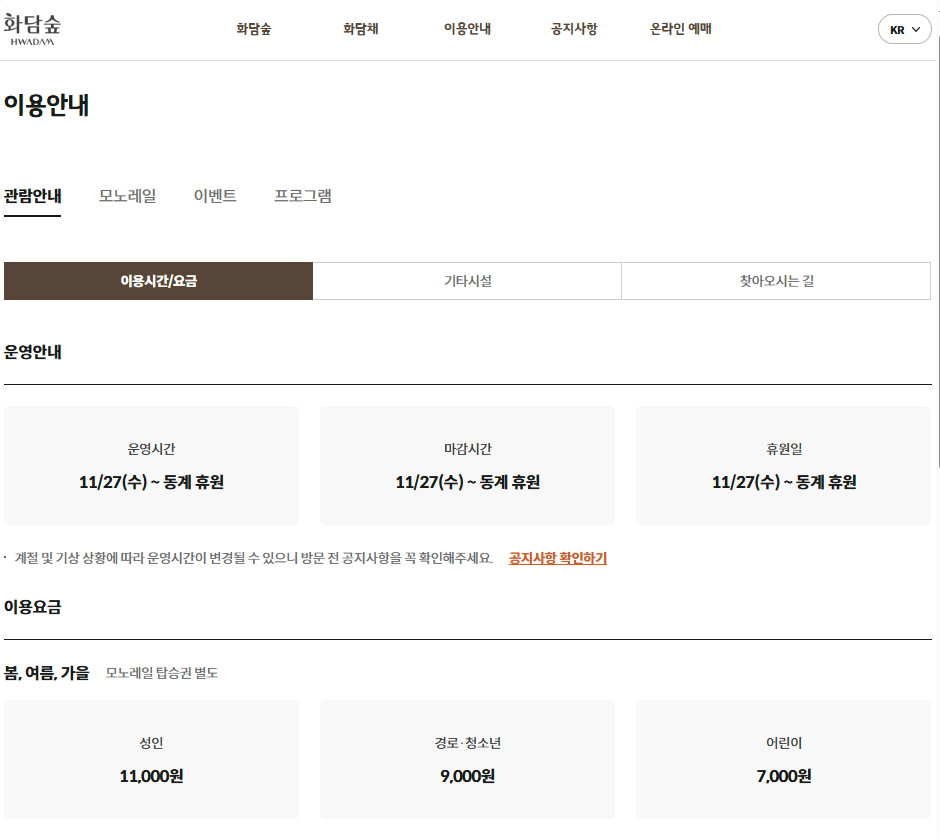Select the 찾아오시는 길 section button
This screenshot has width=940, height=839.
(776, 280)
